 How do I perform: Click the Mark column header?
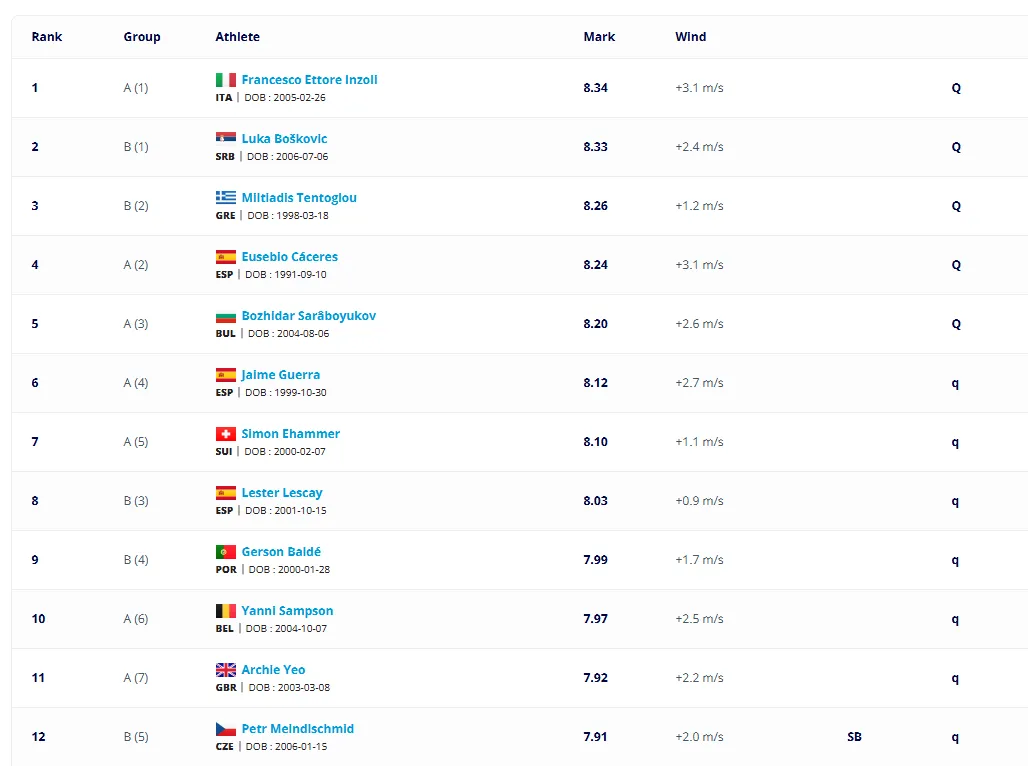(x=599, y=37)
